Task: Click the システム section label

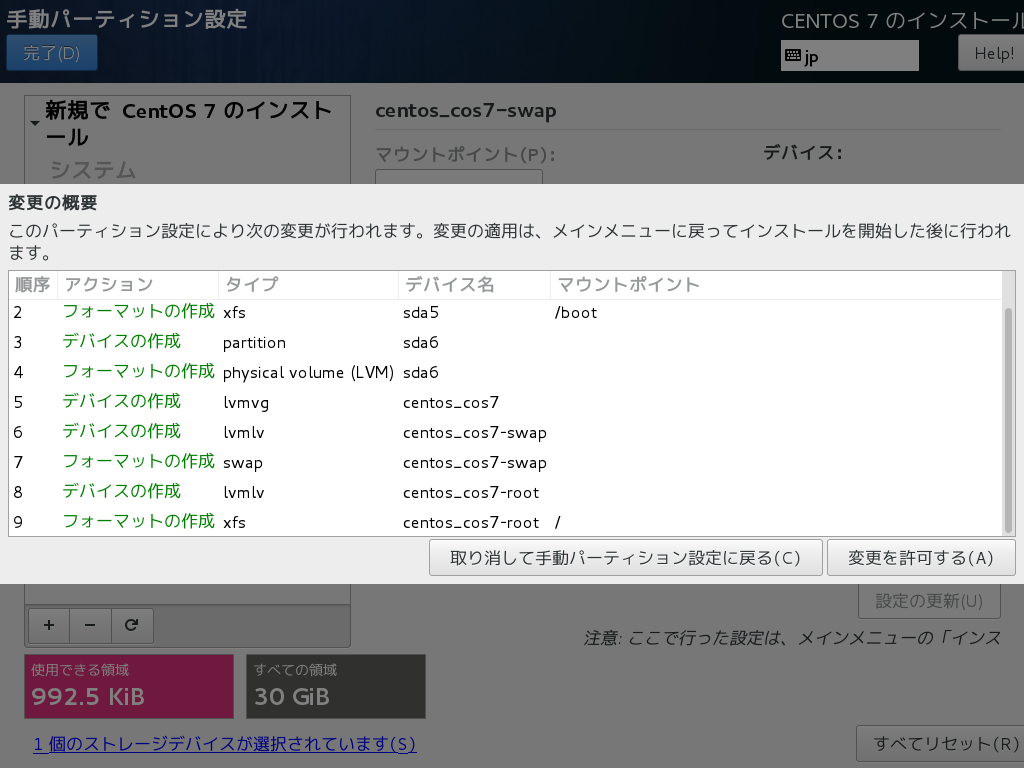Action: coord(93,170)
